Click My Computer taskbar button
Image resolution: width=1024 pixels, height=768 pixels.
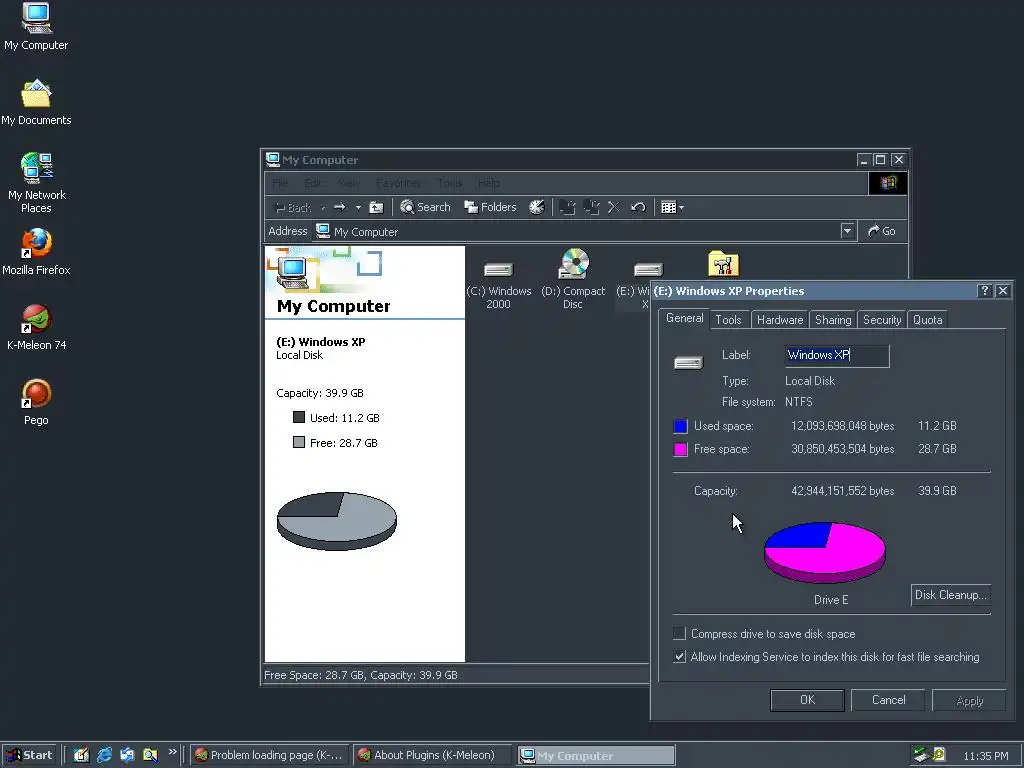[x=597, y=755]
